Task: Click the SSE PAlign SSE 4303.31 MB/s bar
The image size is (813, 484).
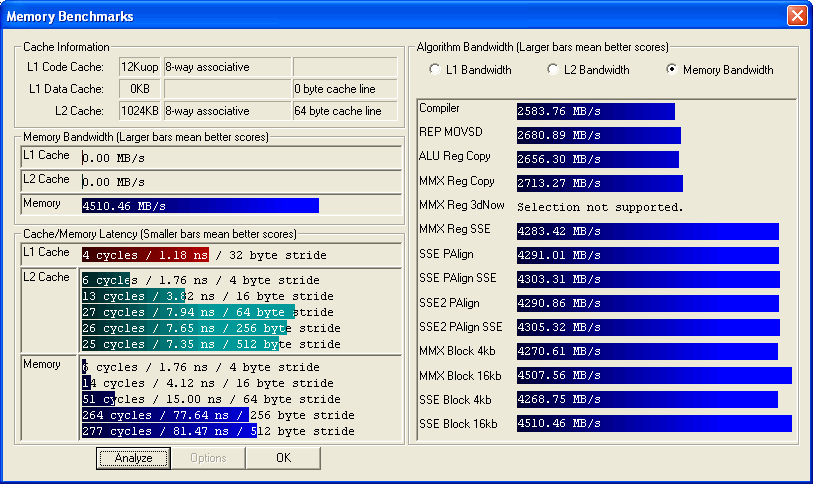Action: pos(648,279)
